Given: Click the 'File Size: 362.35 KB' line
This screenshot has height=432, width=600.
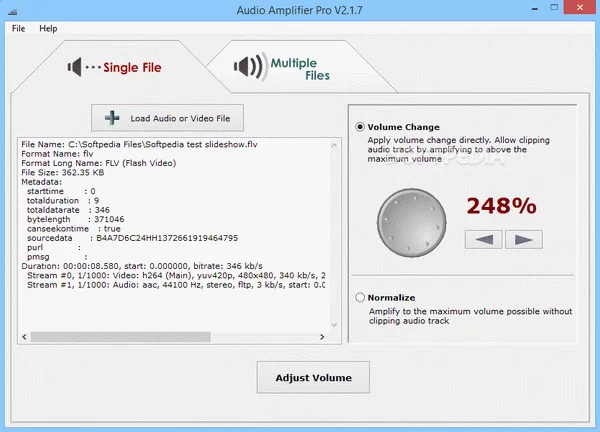Looking at the screenshot, I should [x=62, y=173].
